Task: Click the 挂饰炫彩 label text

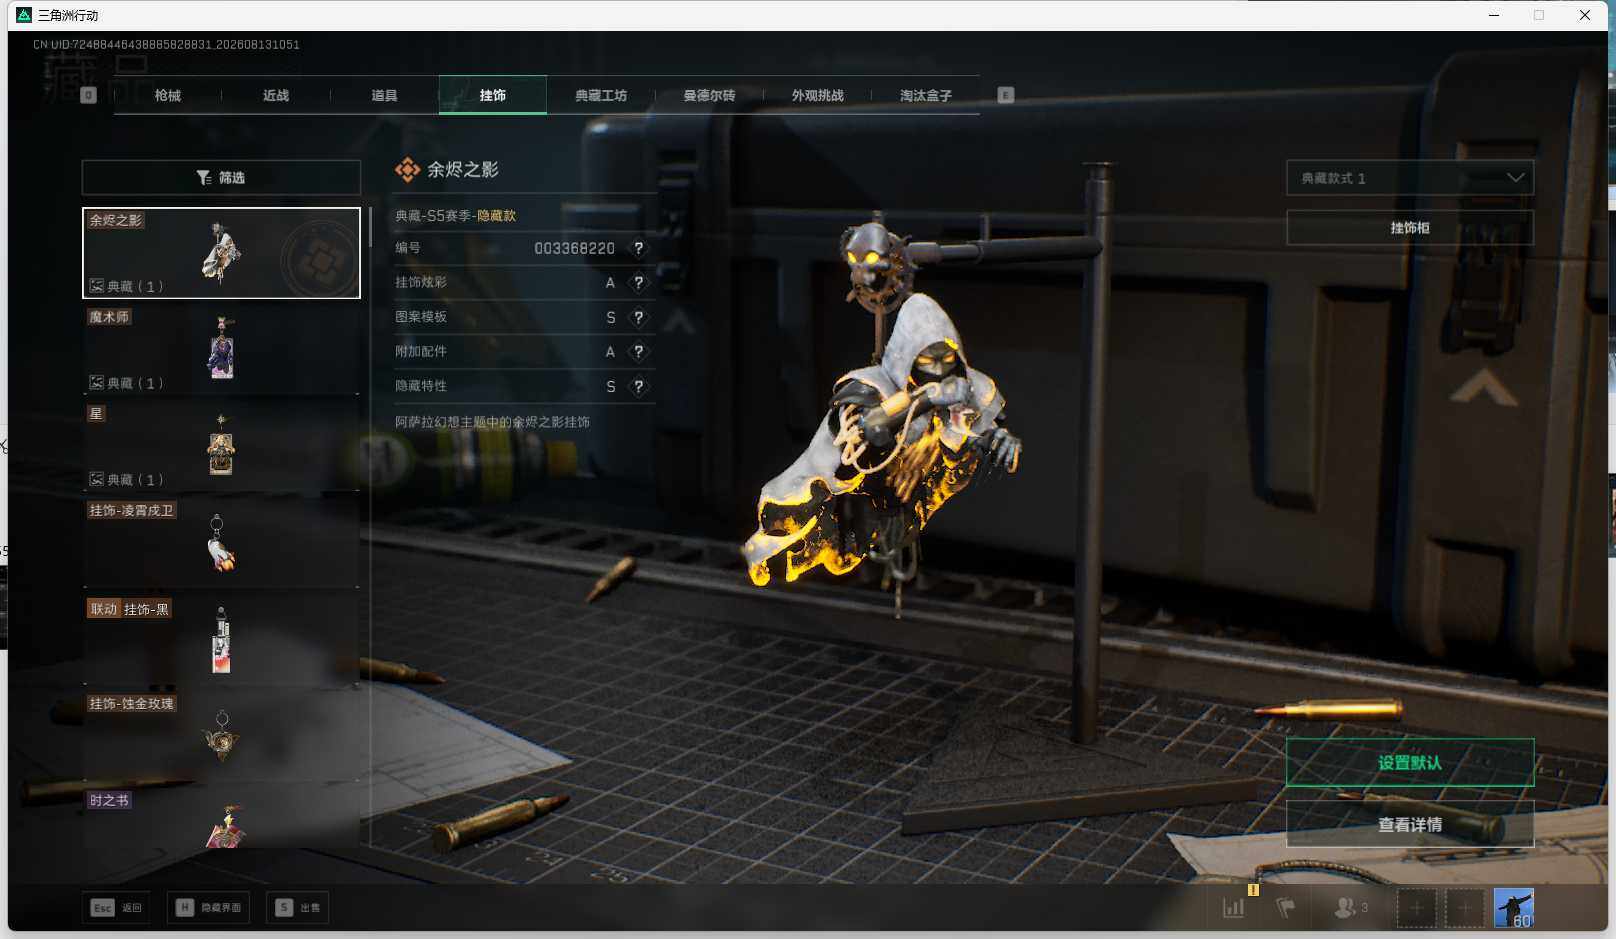Action: [421, 283]
